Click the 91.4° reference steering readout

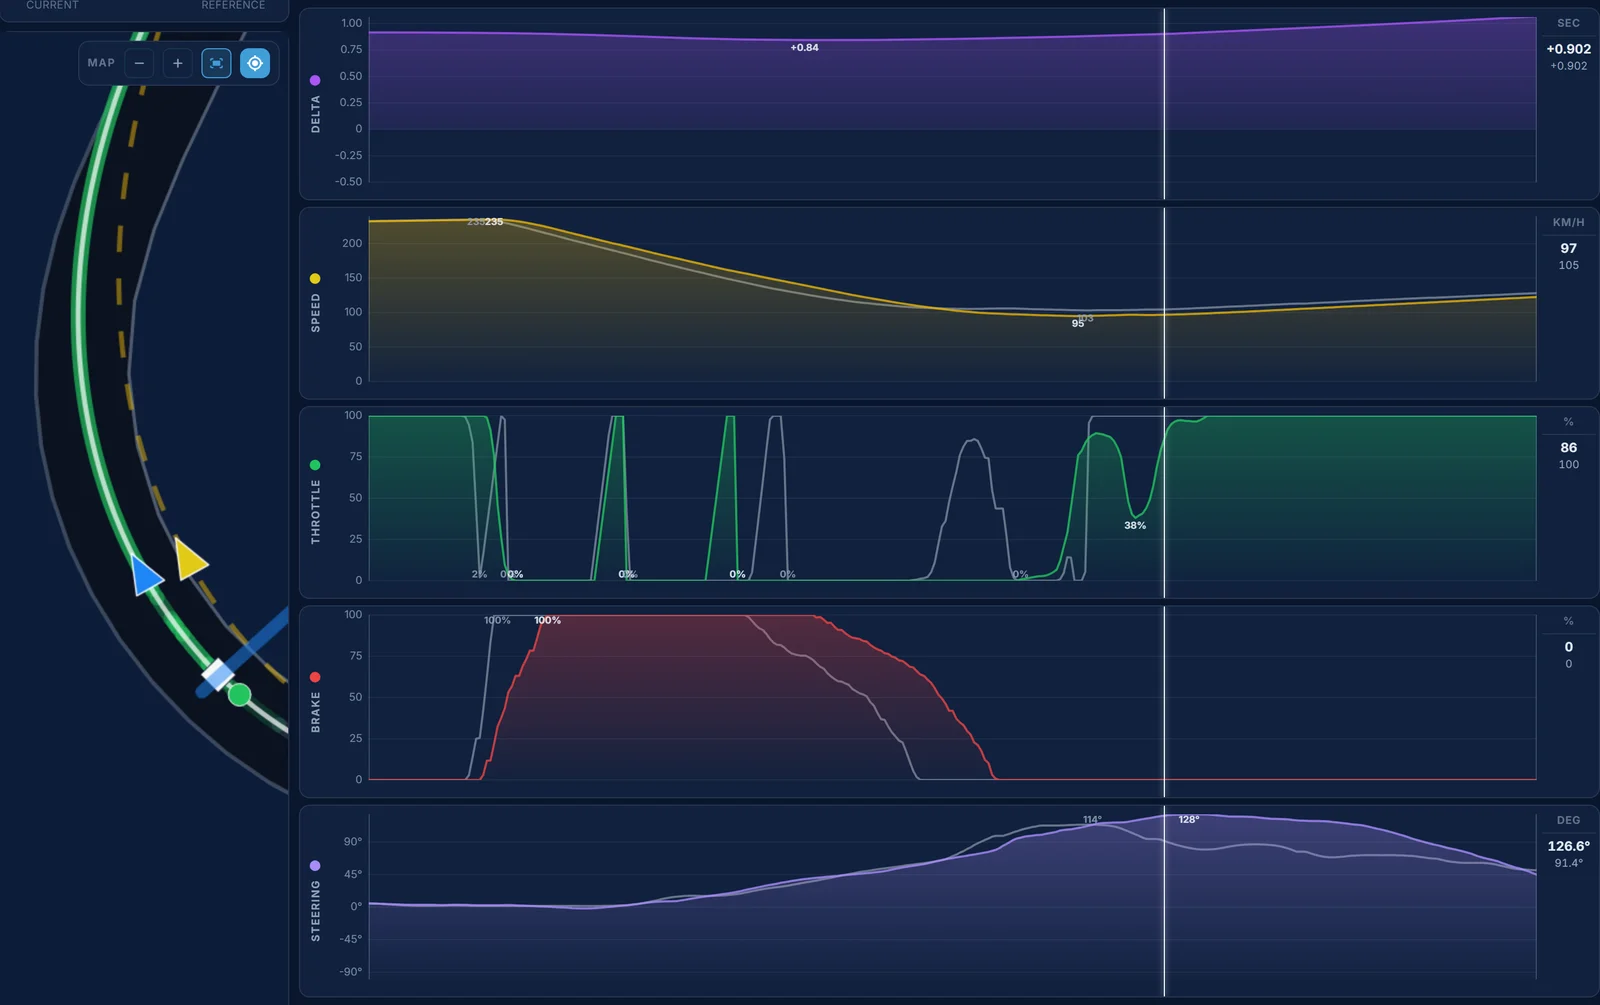(1568, 863)
